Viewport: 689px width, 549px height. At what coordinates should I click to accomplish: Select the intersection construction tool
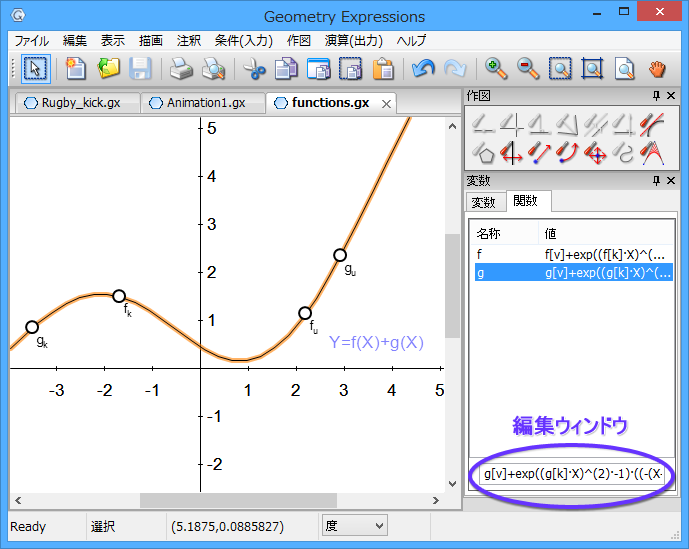click(511, 124)
